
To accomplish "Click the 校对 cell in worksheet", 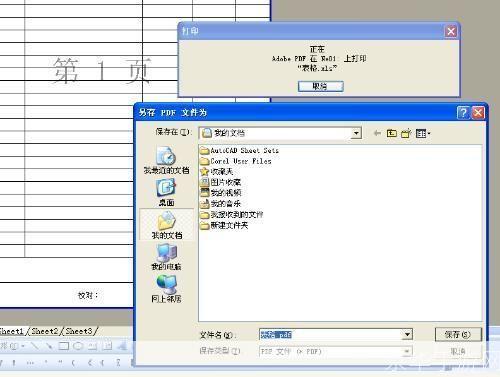I will click(88, 295).
